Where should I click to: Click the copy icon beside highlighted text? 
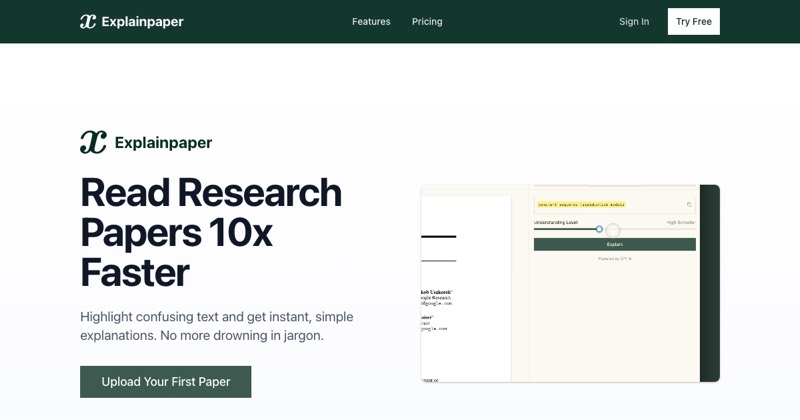[689, 204]
